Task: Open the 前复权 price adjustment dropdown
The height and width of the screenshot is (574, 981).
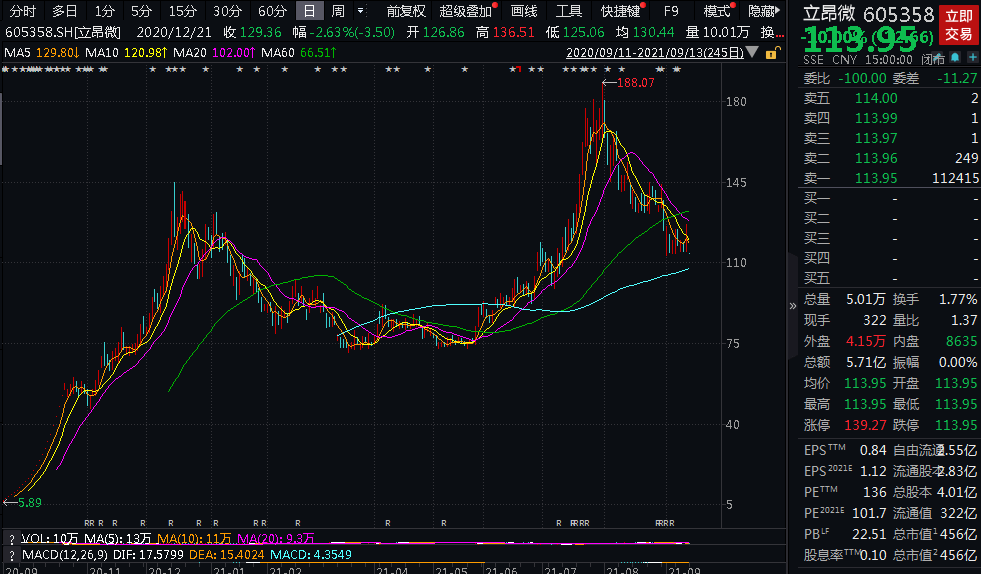Action: pyautogui.click(x=406, y=11)
